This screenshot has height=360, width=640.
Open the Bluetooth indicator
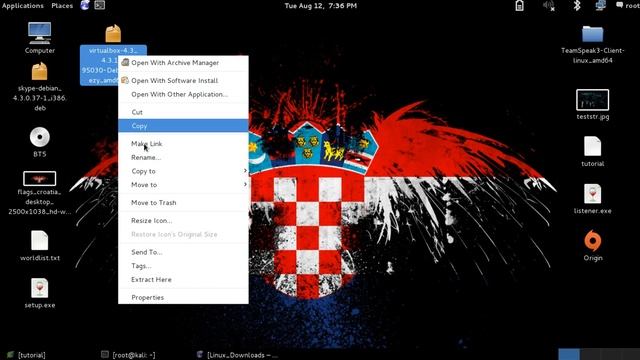tap(577, 5)
